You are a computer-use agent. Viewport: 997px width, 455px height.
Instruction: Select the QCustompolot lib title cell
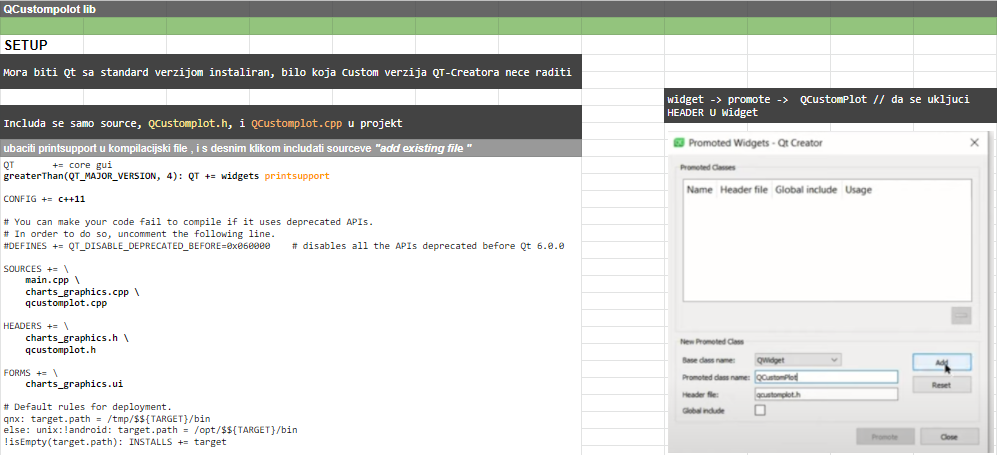point(50,9)
